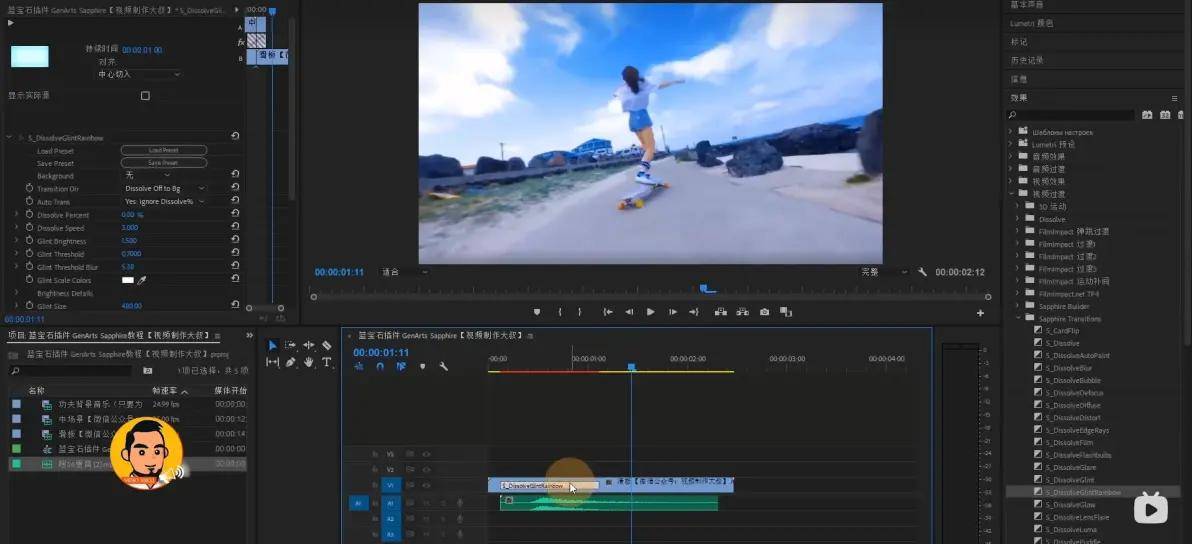Toggle A1 source patching button

click(359, 503)
